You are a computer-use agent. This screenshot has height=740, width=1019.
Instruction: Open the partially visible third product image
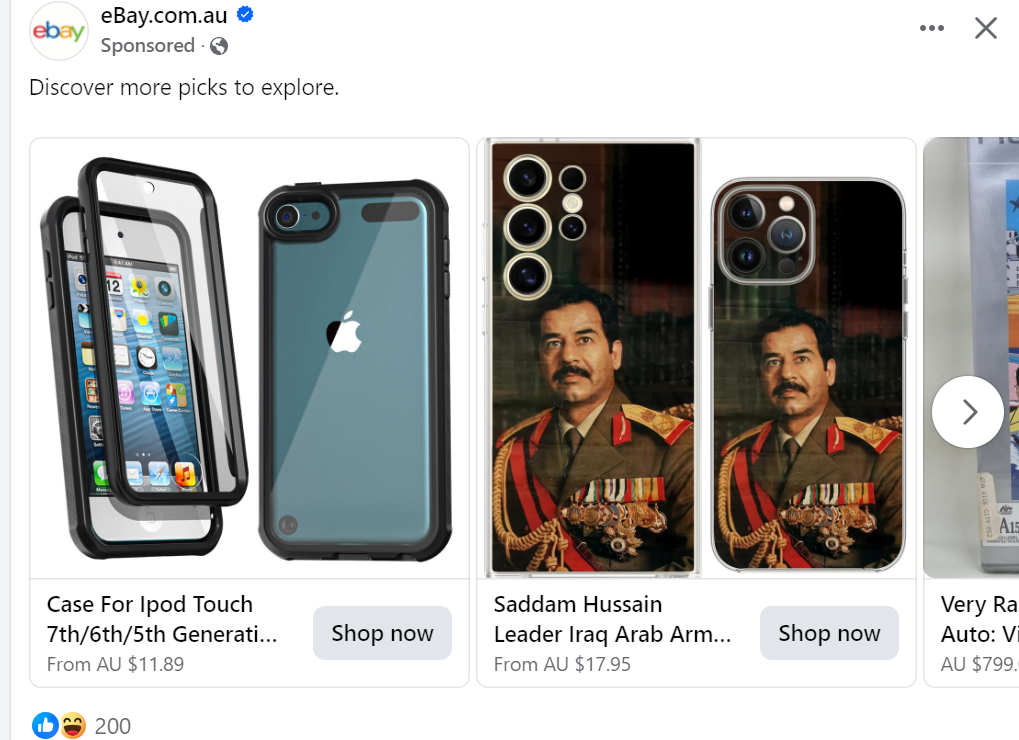coord(972,358)
